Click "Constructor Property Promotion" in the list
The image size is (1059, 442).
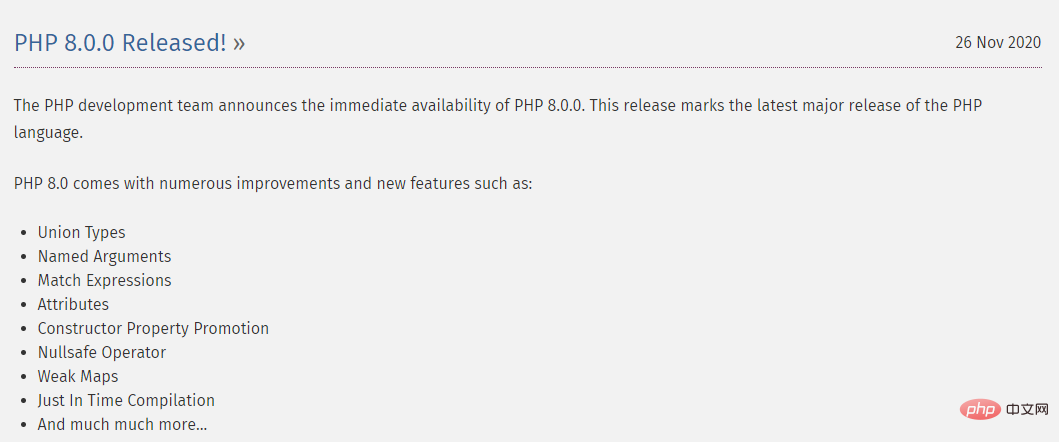point(153,328)
